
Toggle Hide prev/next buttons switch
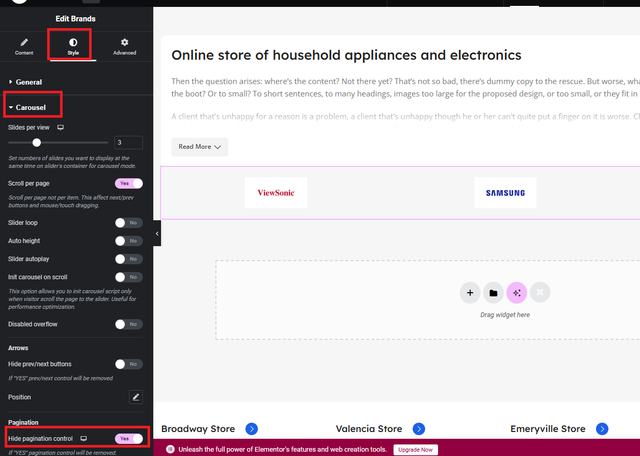pos(129,364)
